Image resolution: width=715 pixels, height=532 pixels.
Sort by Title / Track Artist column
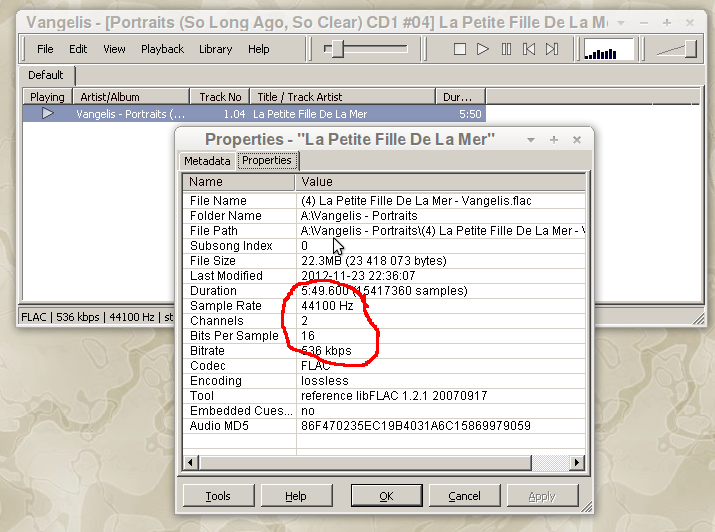point(343,97)
